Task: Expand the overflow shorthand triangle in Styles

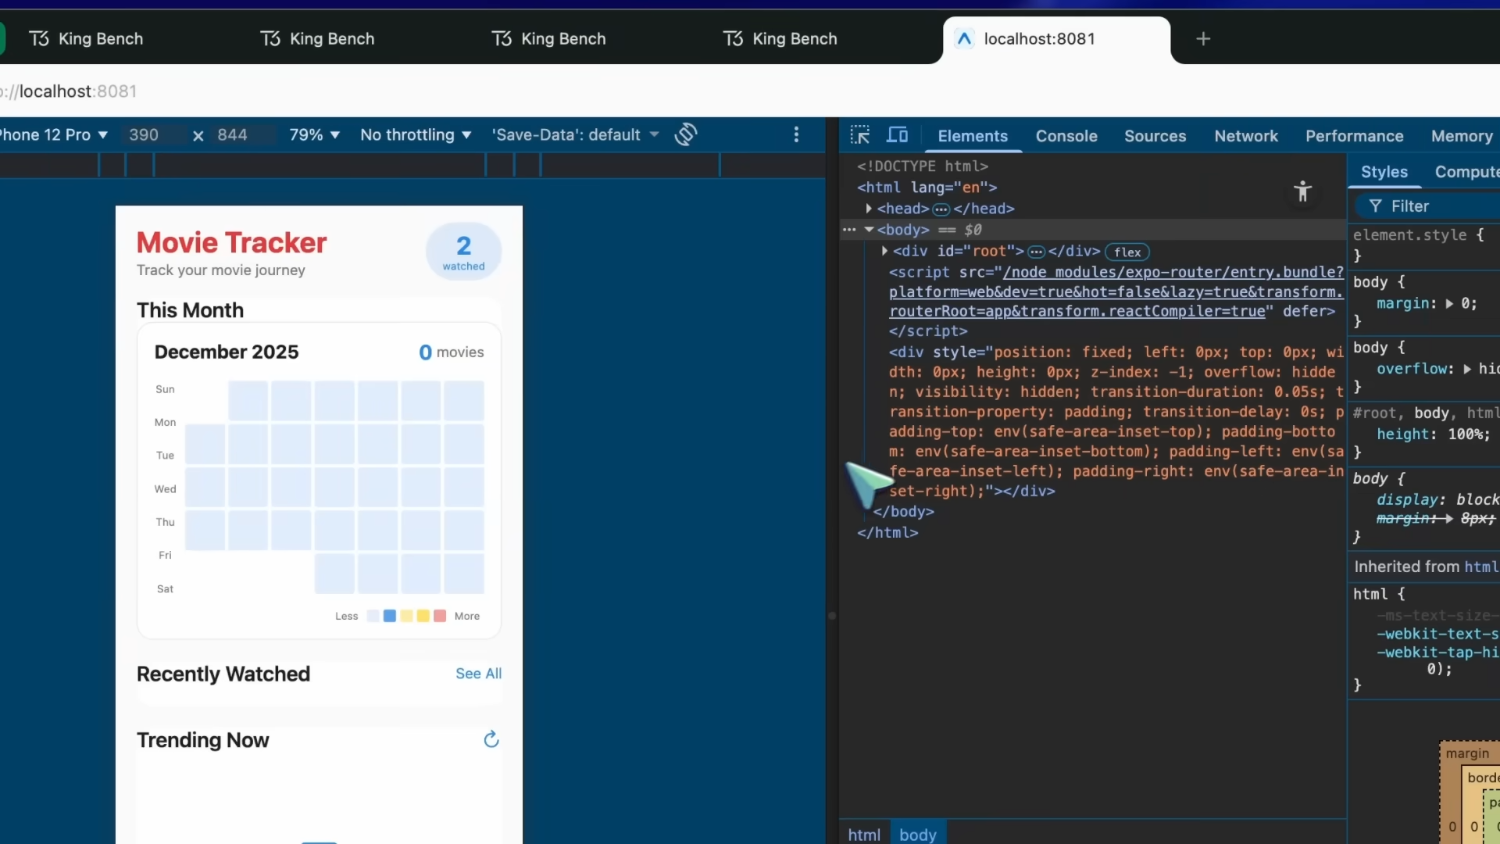Action: coord(1467,369)
